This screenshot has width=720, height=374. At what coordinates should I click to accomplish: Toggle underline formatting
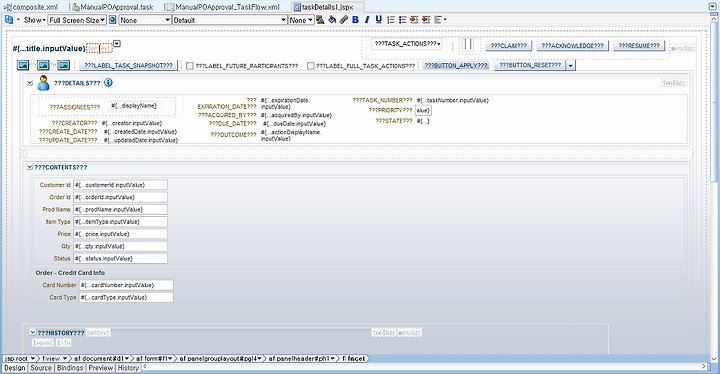point(378,20)
